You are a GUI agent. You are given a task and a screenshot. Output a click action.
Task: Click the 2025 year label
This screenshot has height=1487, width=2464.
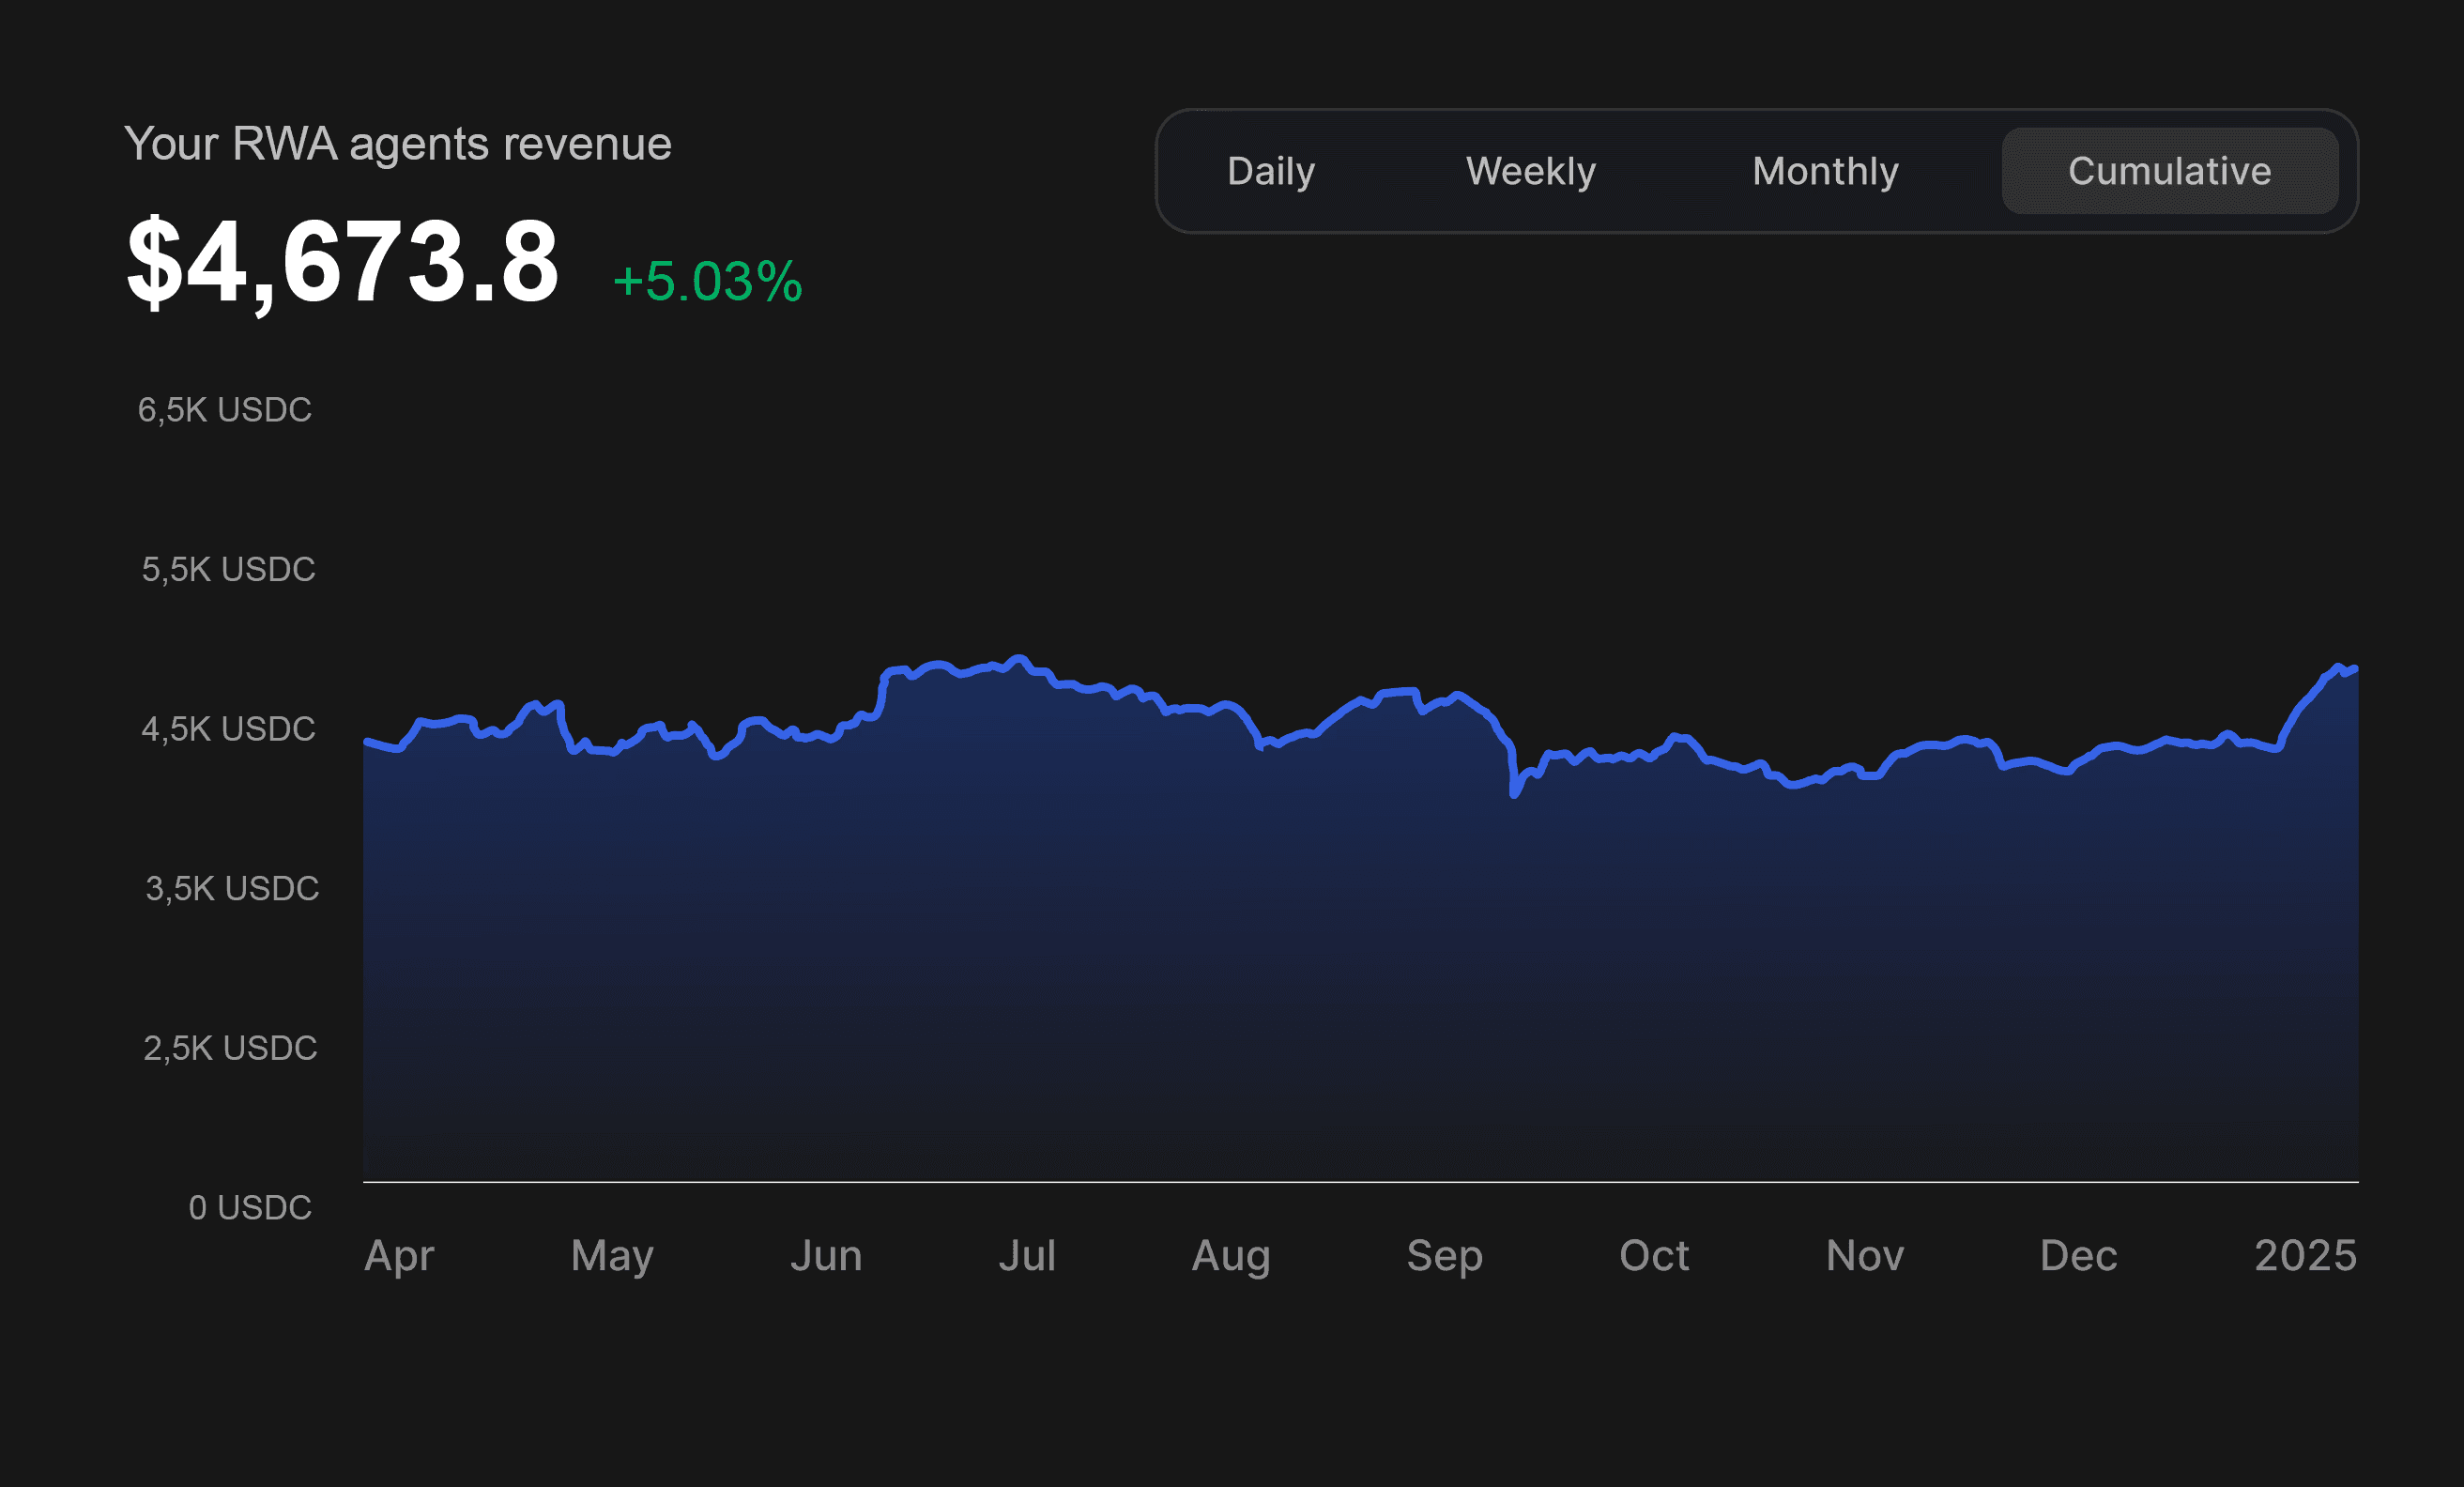pyautogui.click(x=2305, y=1255)
